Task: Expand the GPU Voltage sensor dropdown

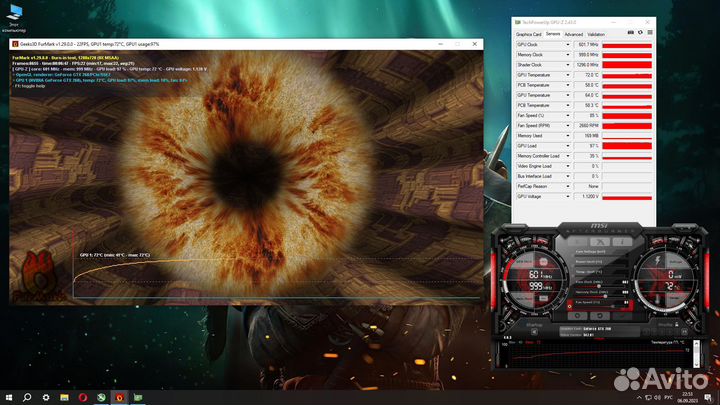Action: (x=568, y=196)
